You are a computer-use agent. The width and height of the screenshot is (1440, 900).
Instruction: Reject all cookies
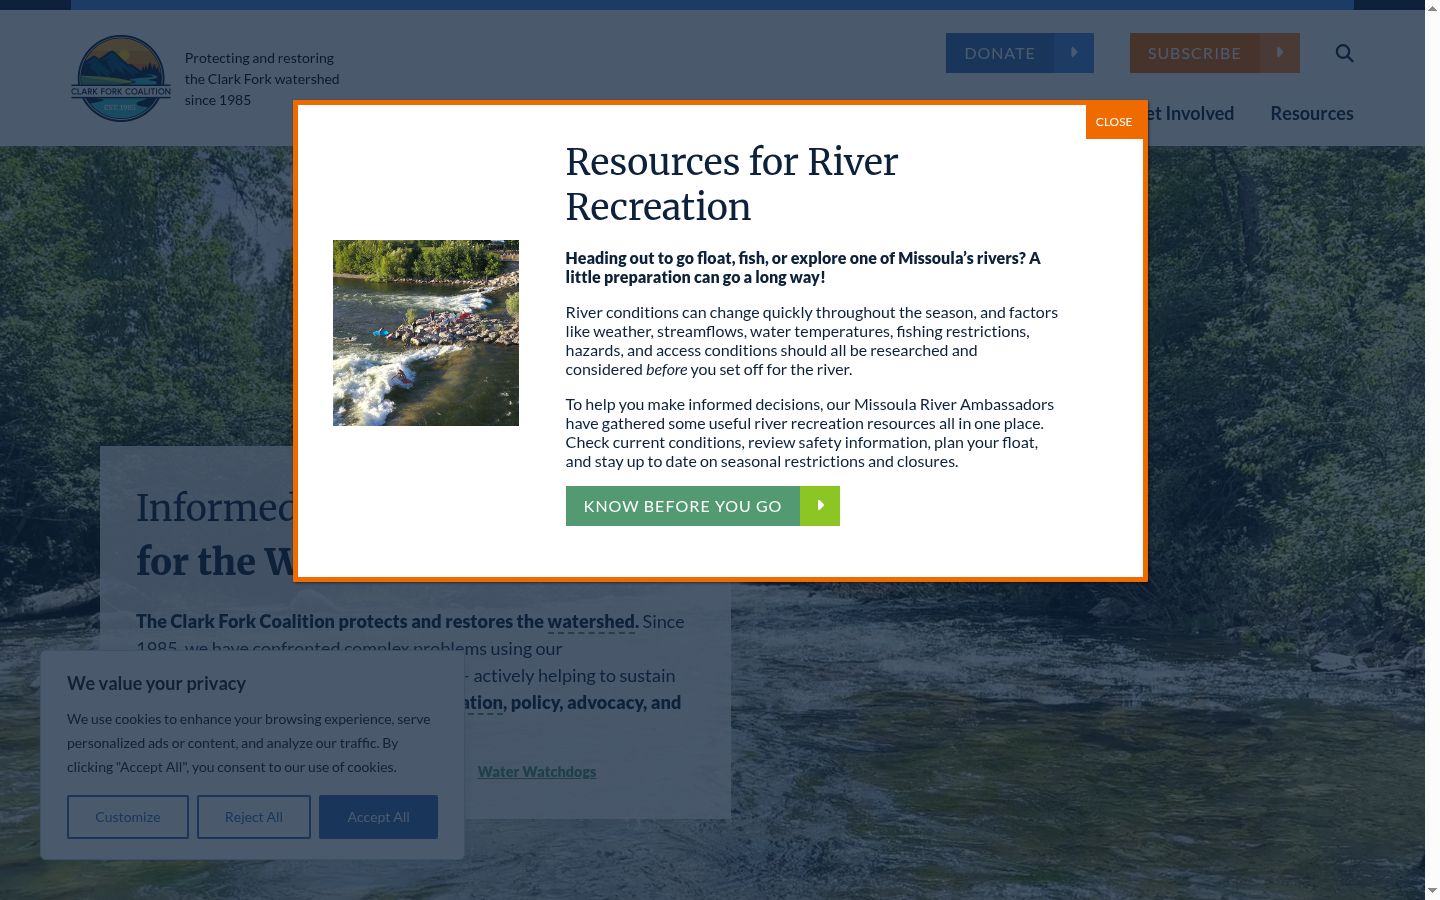coord(254,817)
